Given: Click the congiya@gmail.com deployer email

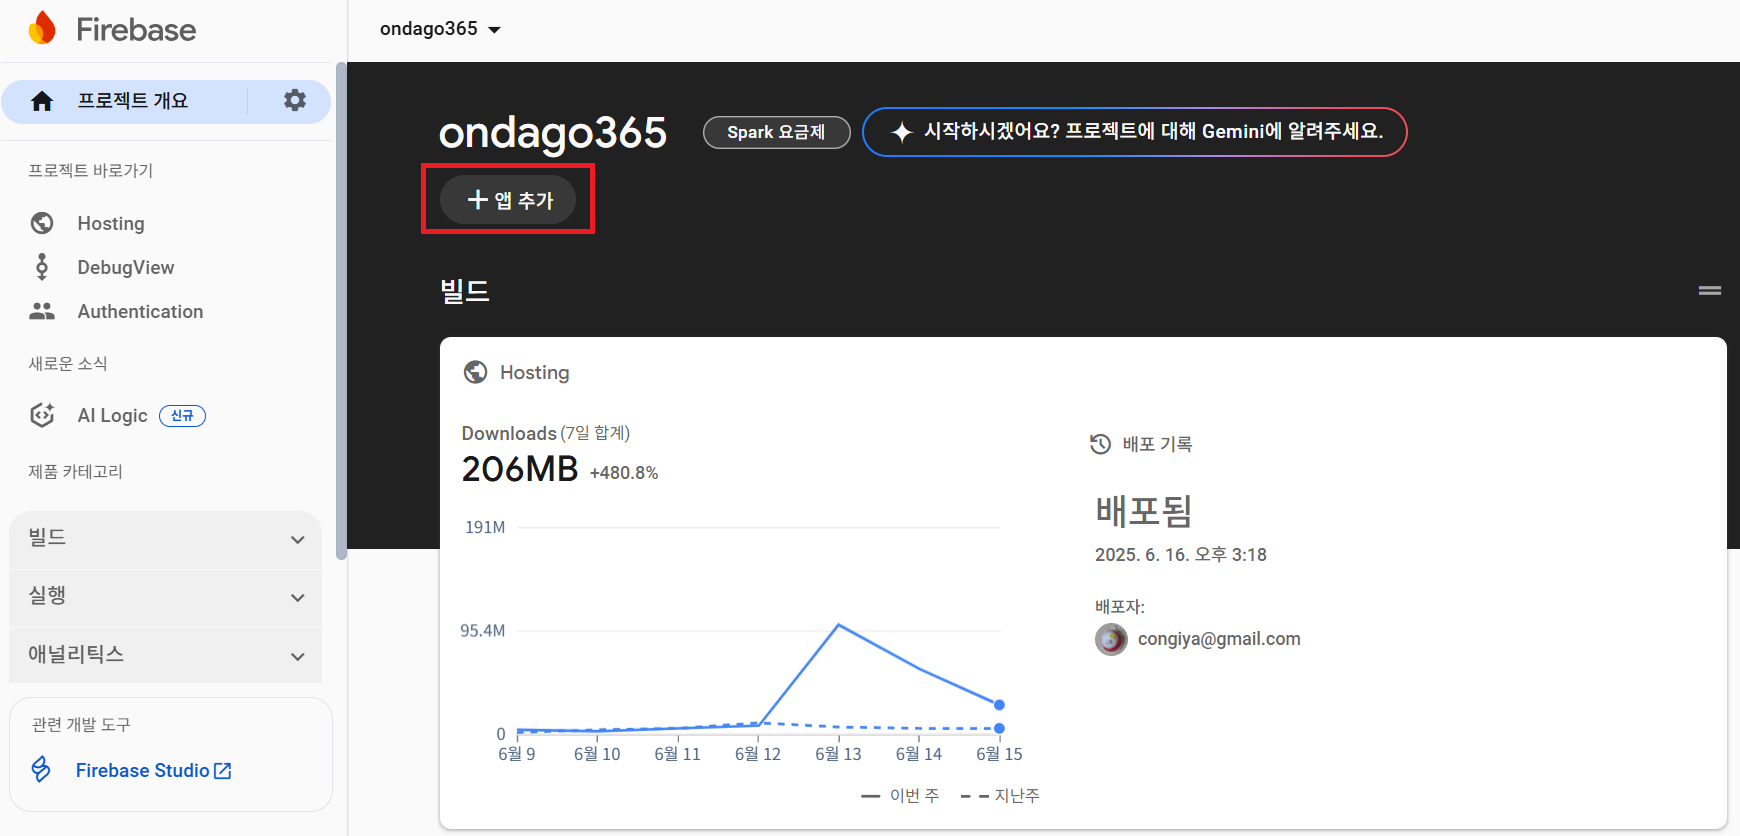Looking at the screenshot, I should (1219, 639).
